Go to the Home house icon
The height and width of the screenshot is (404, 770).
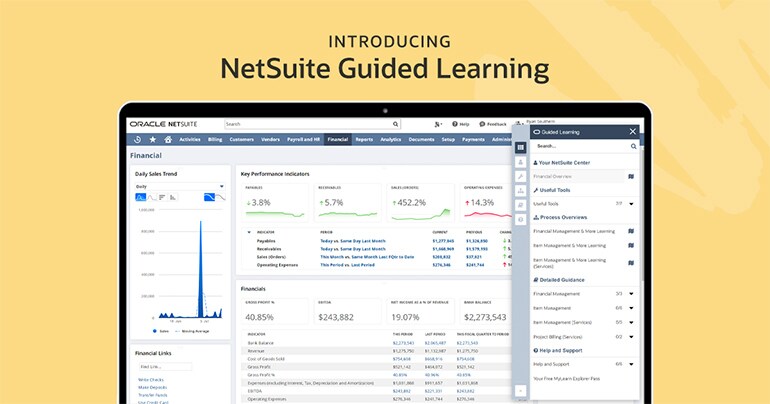(168, 139)
